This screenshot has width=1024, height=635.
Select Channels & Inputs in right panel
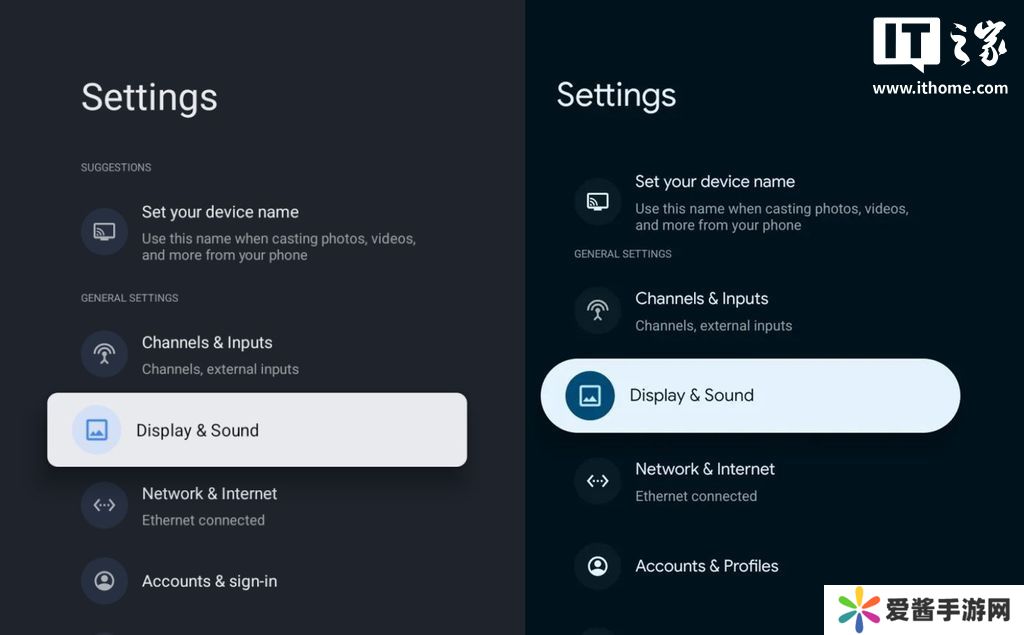[x=701, y=299]
